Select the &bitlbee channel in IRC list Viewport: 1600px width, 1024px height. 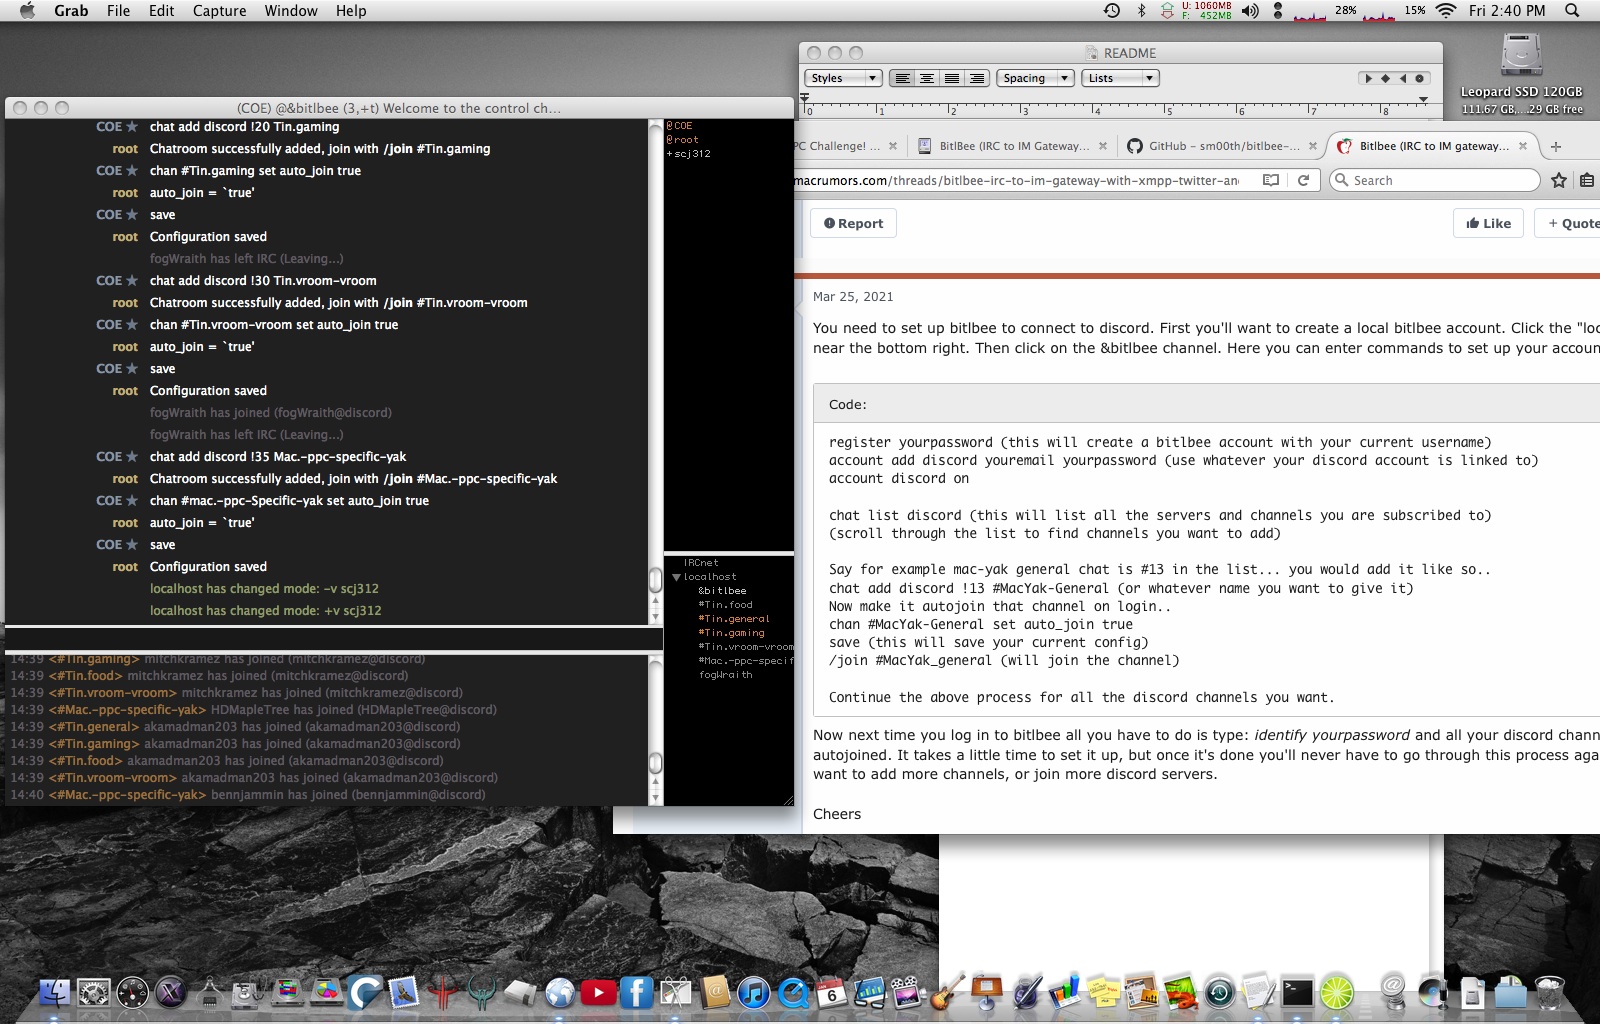[x=722, y=591]
